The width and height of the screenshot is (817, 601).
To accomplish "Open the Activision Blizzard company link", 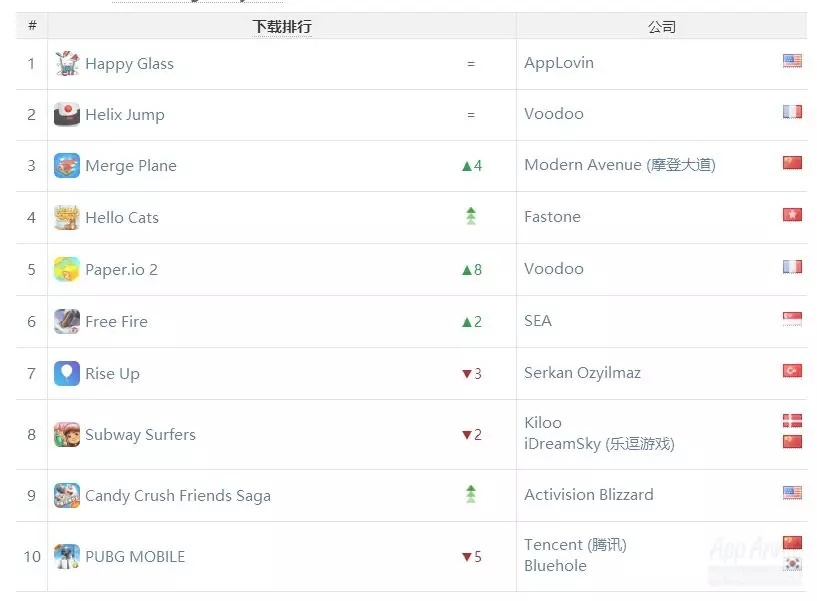I will [588, 494].
